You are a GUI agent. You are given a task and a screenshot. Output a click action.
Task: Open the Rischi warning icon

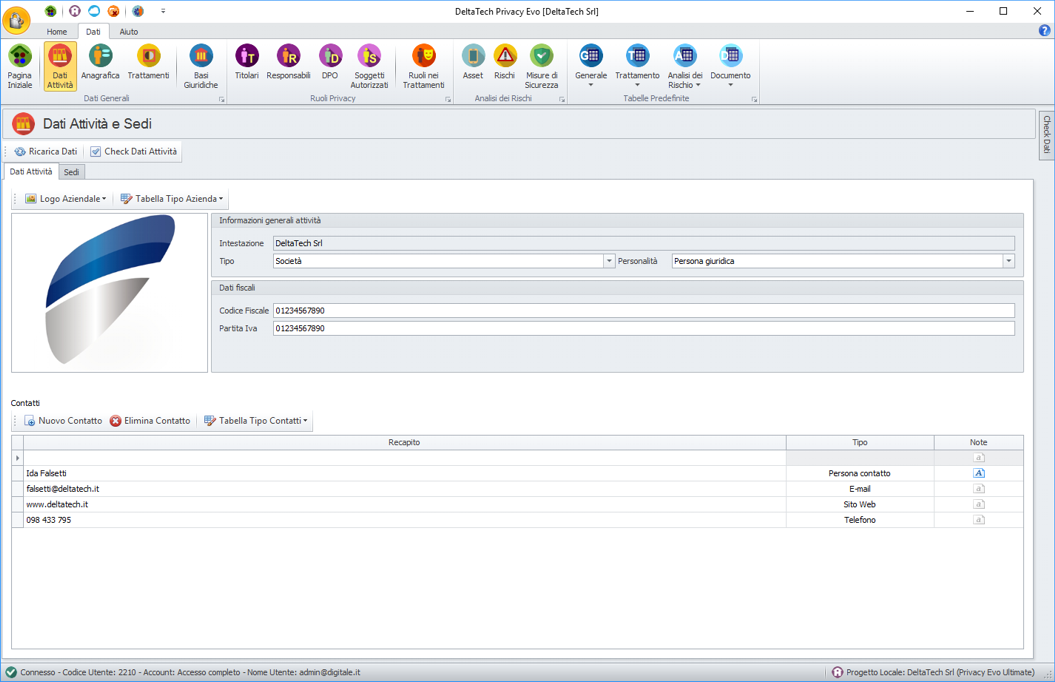(505, 62)
